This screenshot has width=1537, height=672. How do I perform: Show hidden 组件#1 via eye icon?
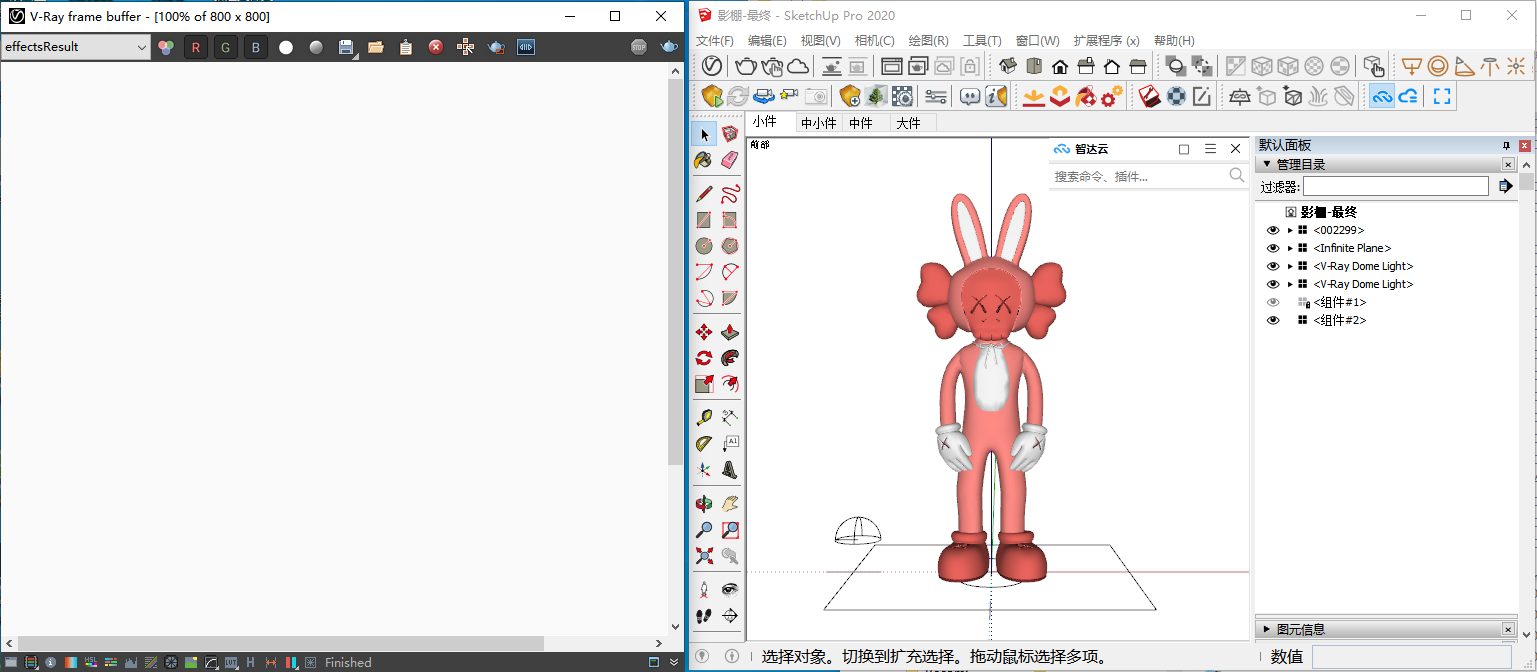(1273, 302)
